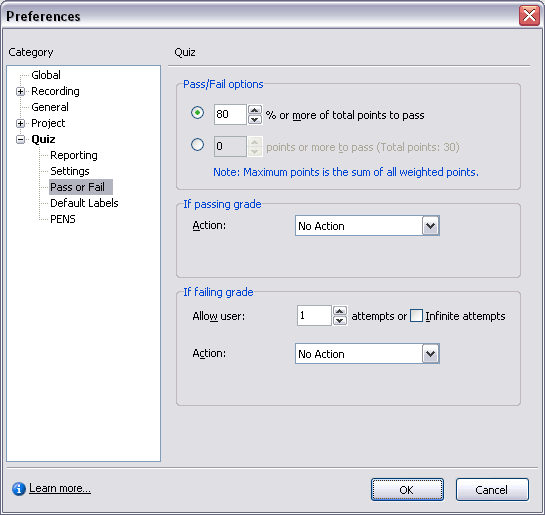Collapse the Quiz tree node
The width and height of the screenshot is (545, 515).
tap(21, 139)
